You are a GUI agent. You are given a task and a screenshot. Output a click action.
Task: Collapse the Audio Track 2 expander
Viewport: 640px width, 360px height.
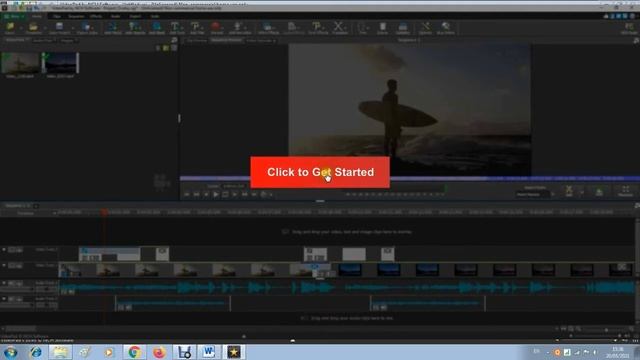[4, 299]
